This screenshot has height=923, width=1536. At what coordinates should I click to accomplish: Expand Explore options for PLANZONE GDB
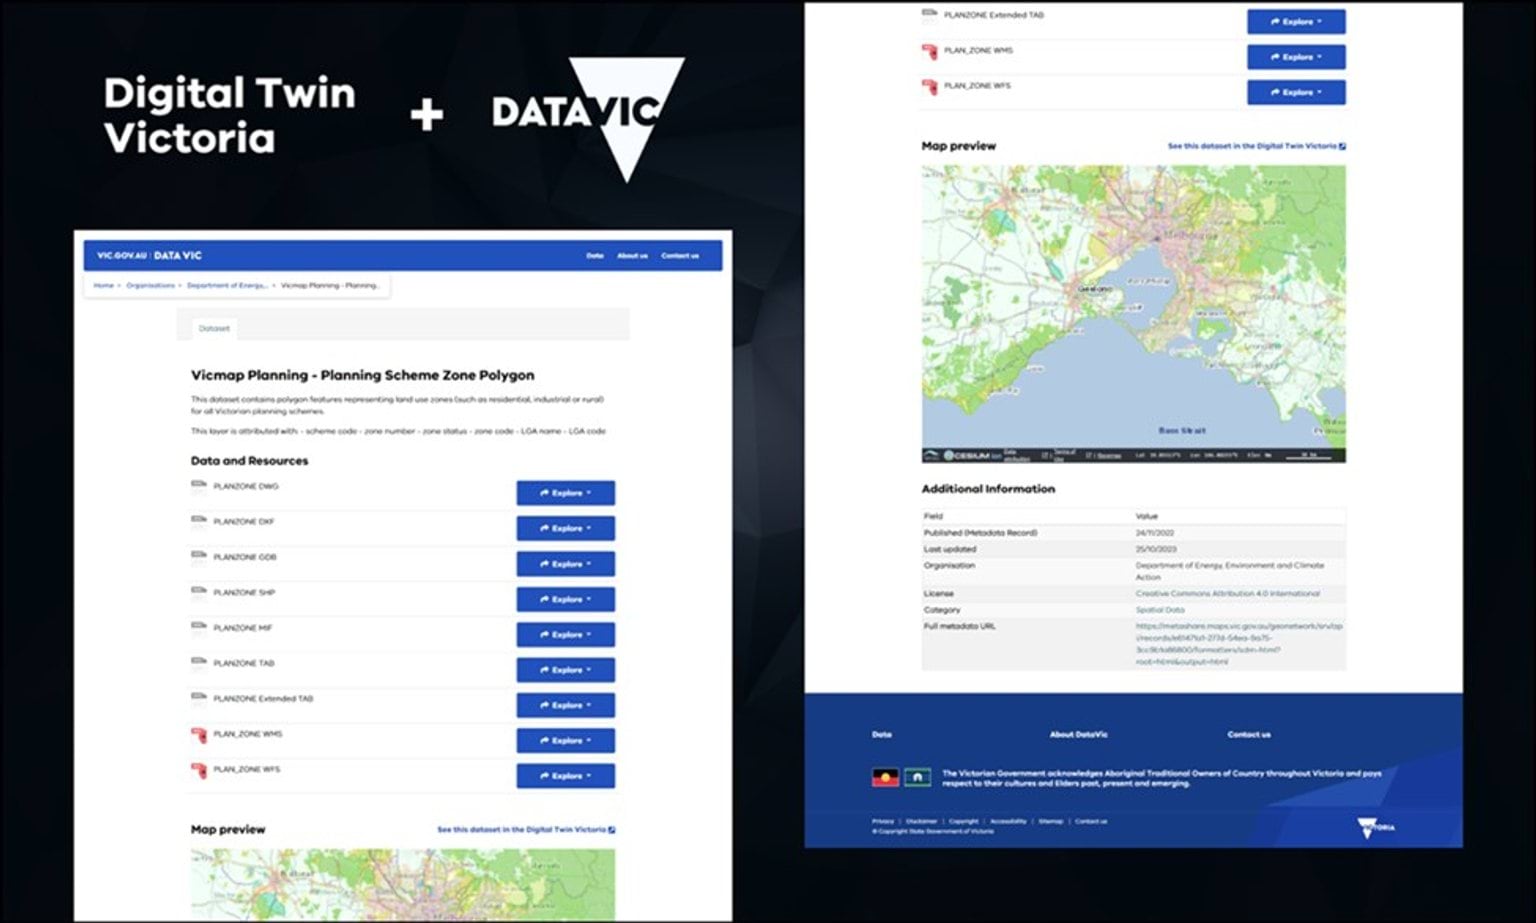coord(565,564)
